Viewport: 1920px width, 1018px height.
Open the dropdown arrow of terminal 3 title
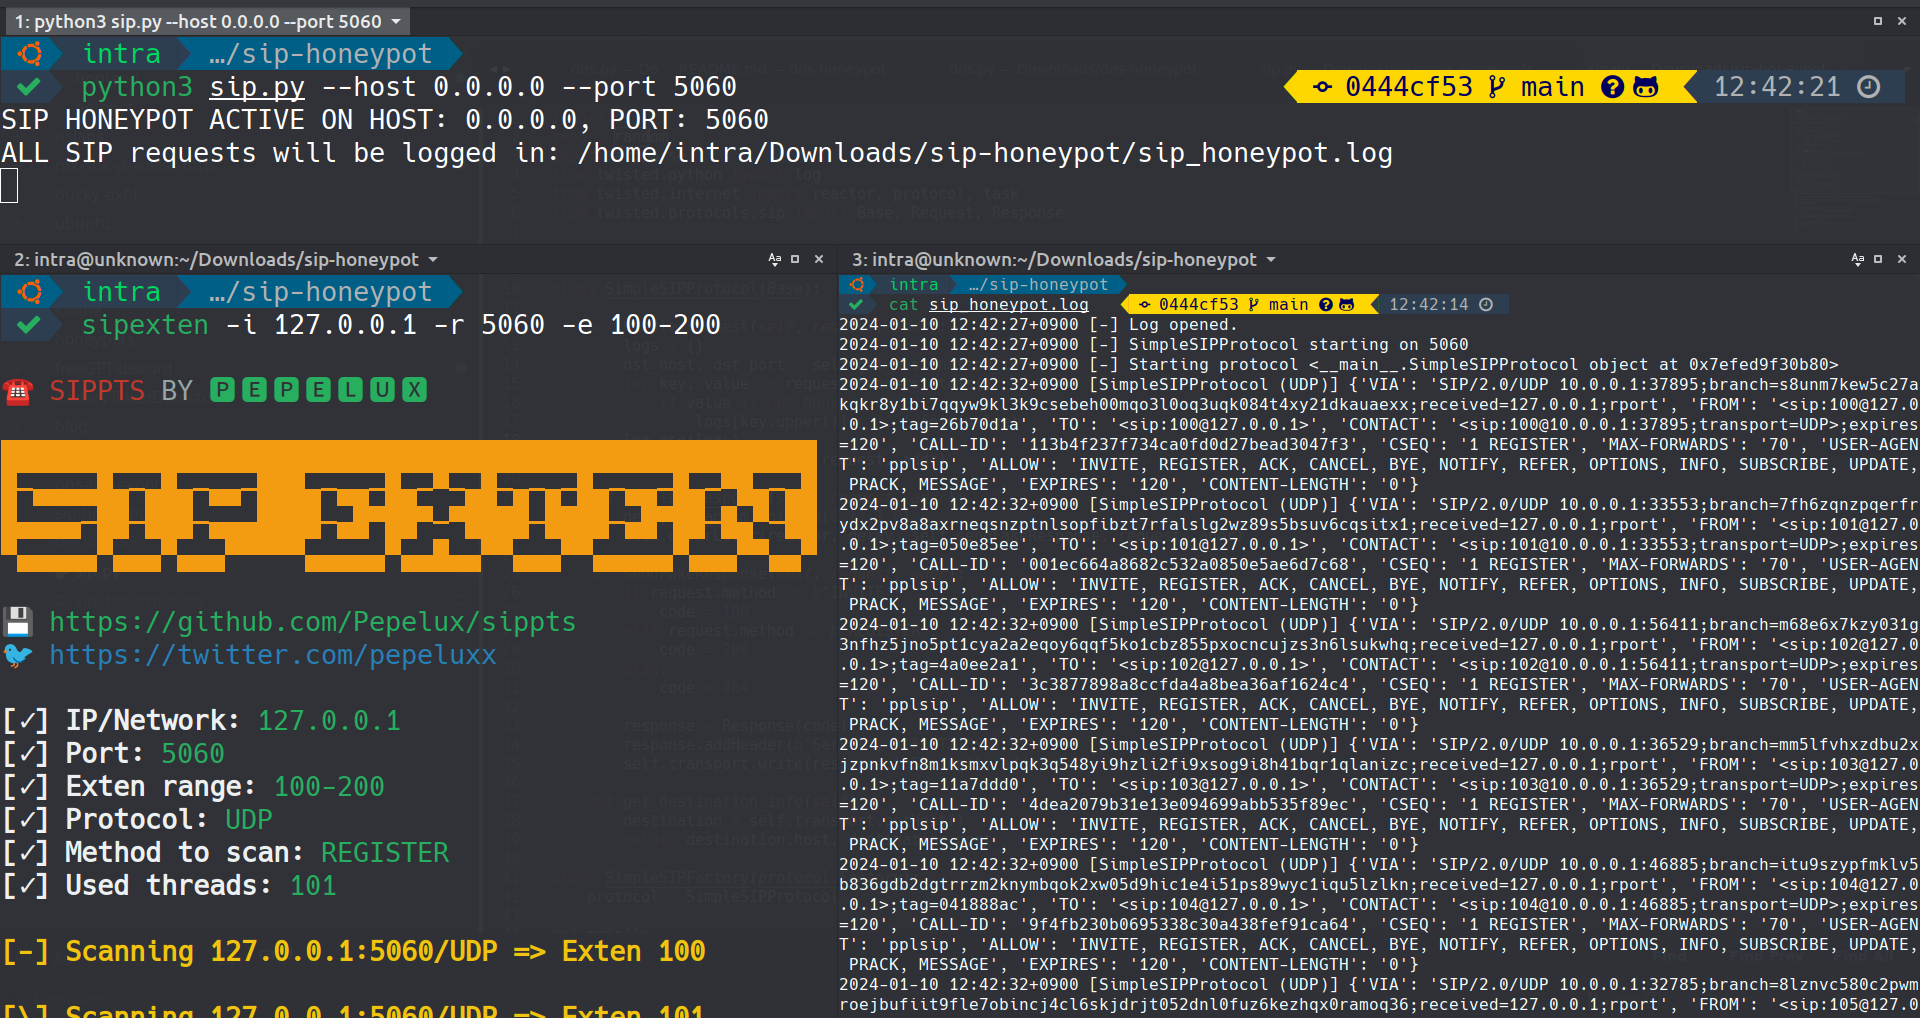1271,259
